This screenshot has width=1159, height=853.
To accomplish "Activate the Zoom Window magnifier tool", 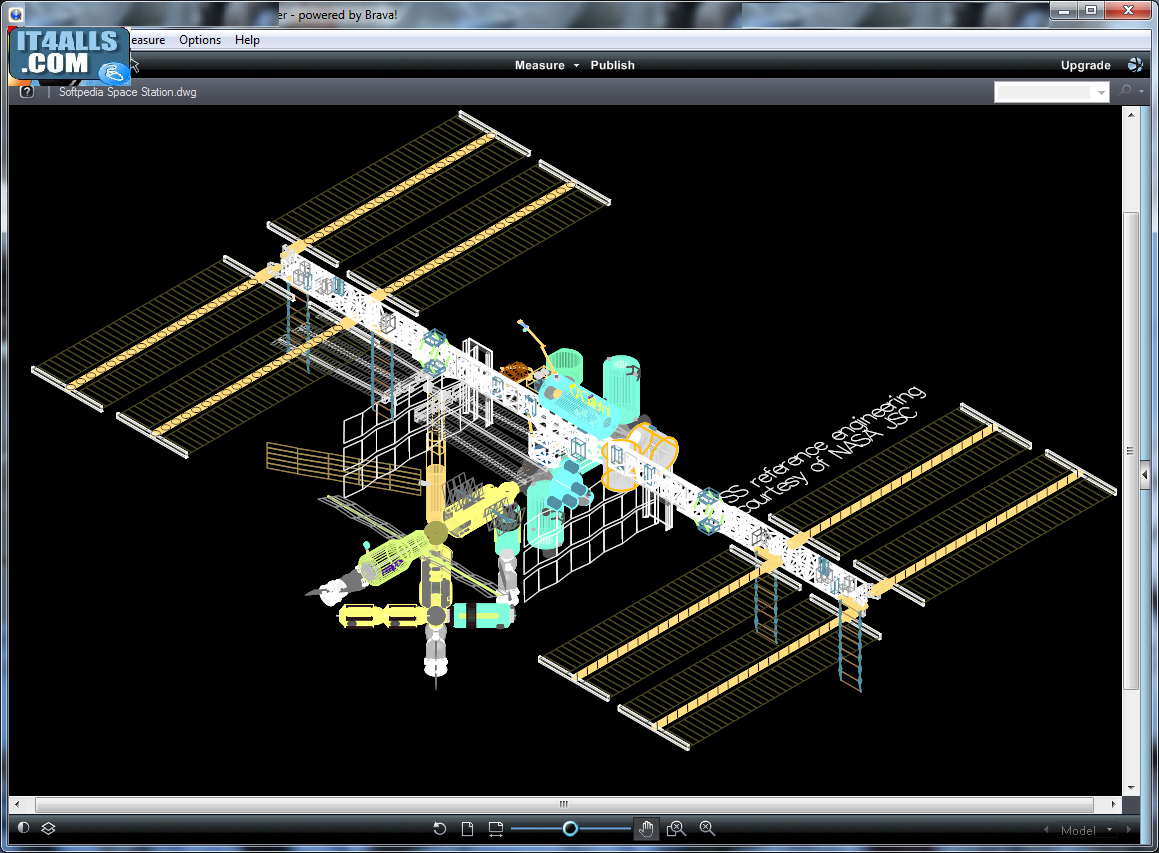I will click(x=676, y=828).
